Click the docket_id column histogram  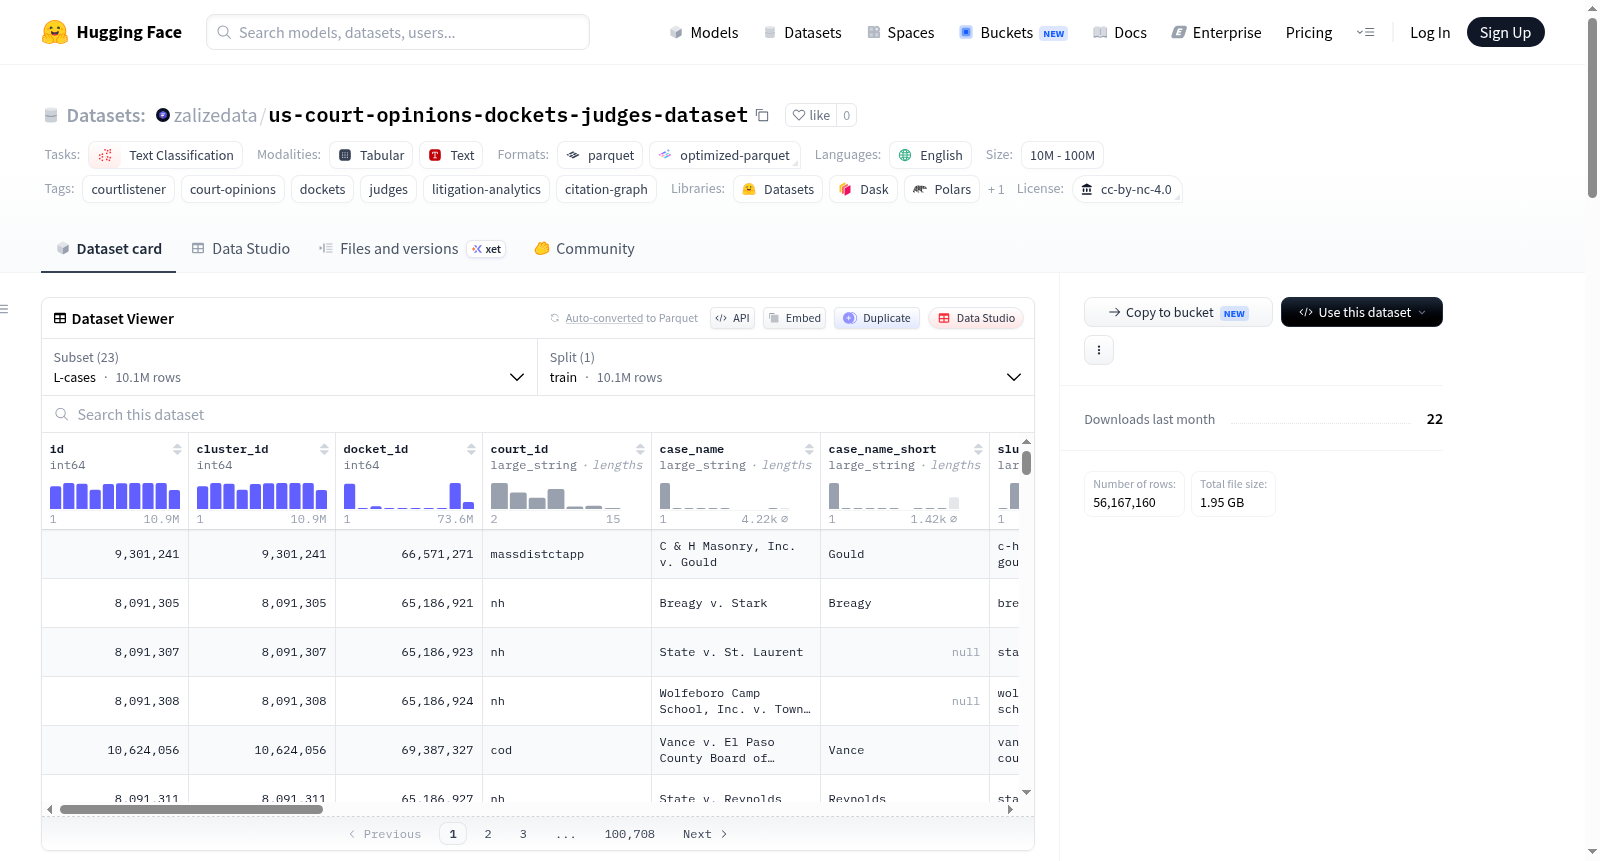coord(409,496)
